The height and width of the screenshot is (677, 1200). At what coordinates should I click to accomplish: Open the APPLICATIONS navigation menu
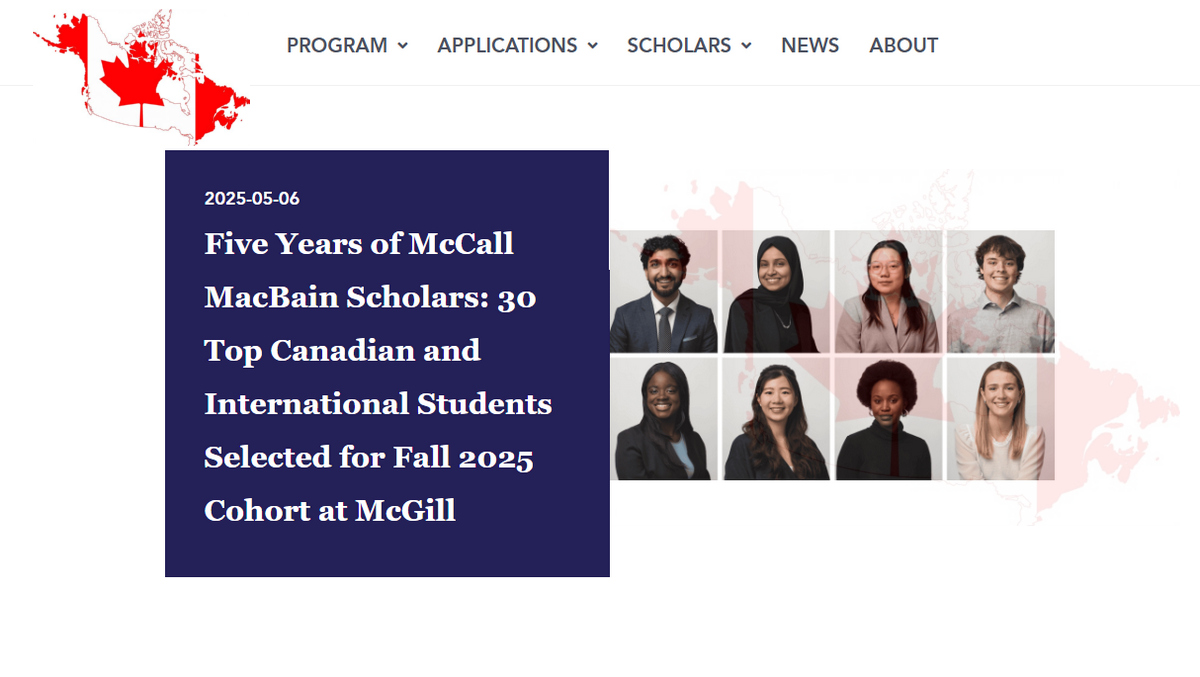506,45
